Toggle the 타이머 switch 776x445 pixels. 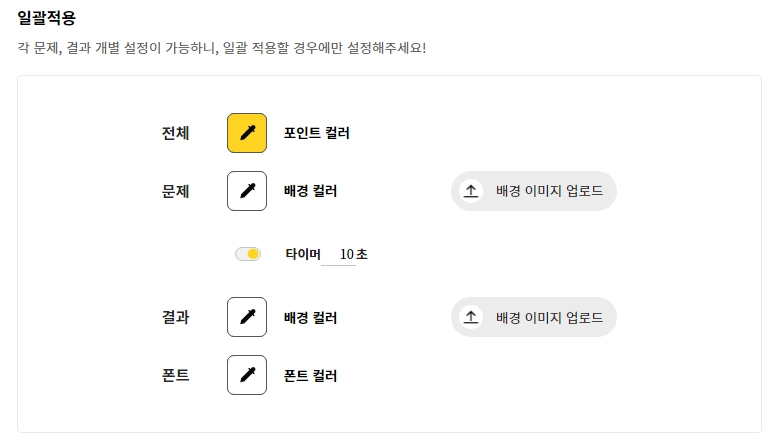tap(248, 254)
